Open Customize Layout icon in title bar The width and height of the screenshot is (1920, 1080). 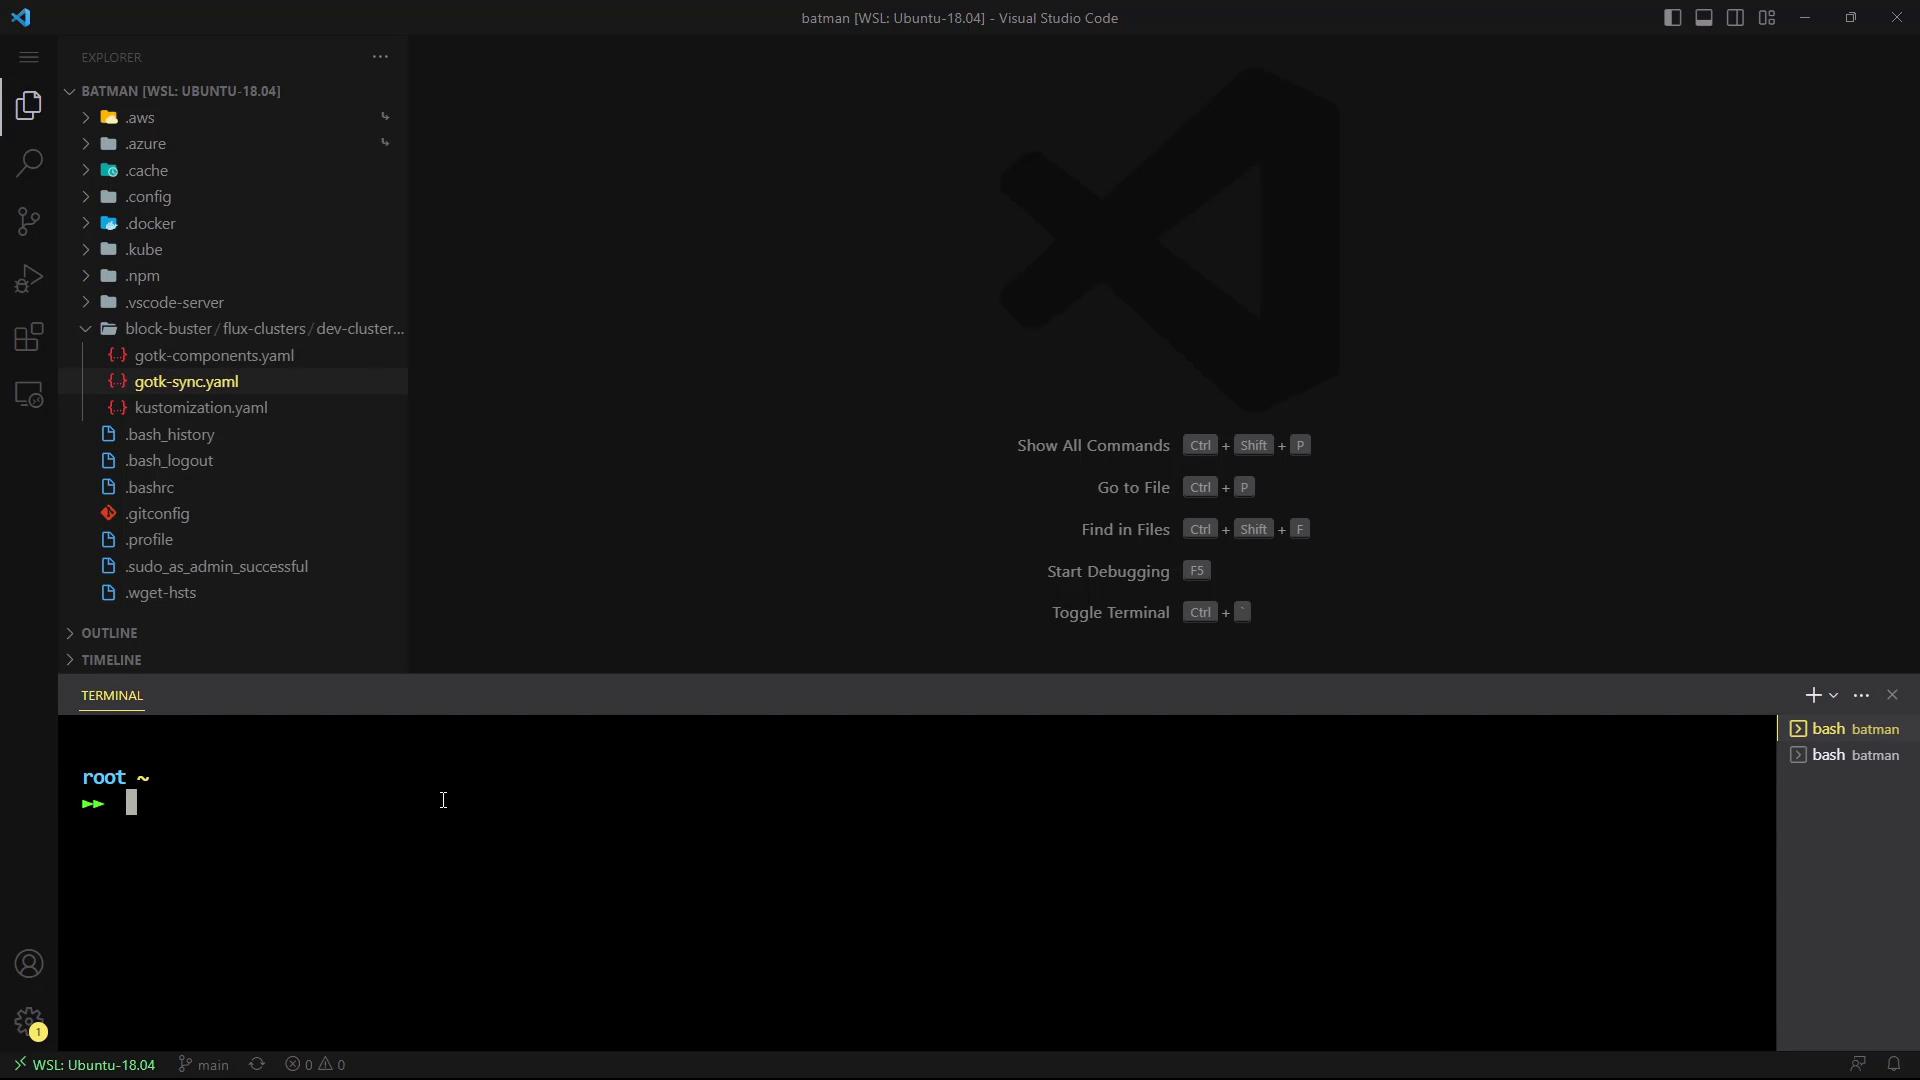tap(1767, 18)
